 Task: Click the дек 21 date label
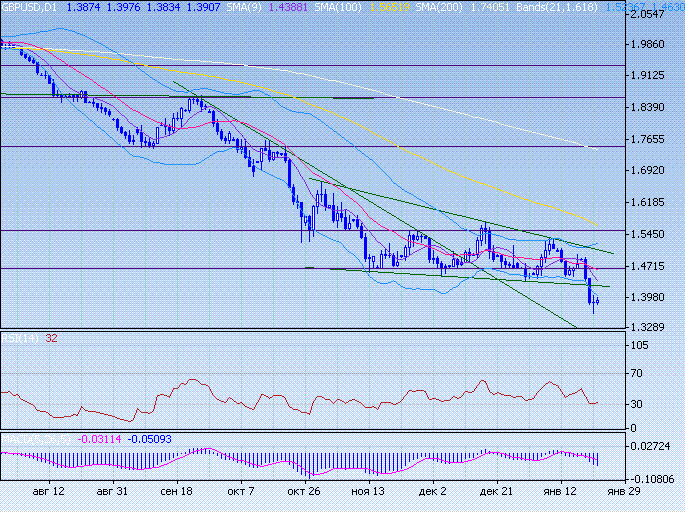497,492
